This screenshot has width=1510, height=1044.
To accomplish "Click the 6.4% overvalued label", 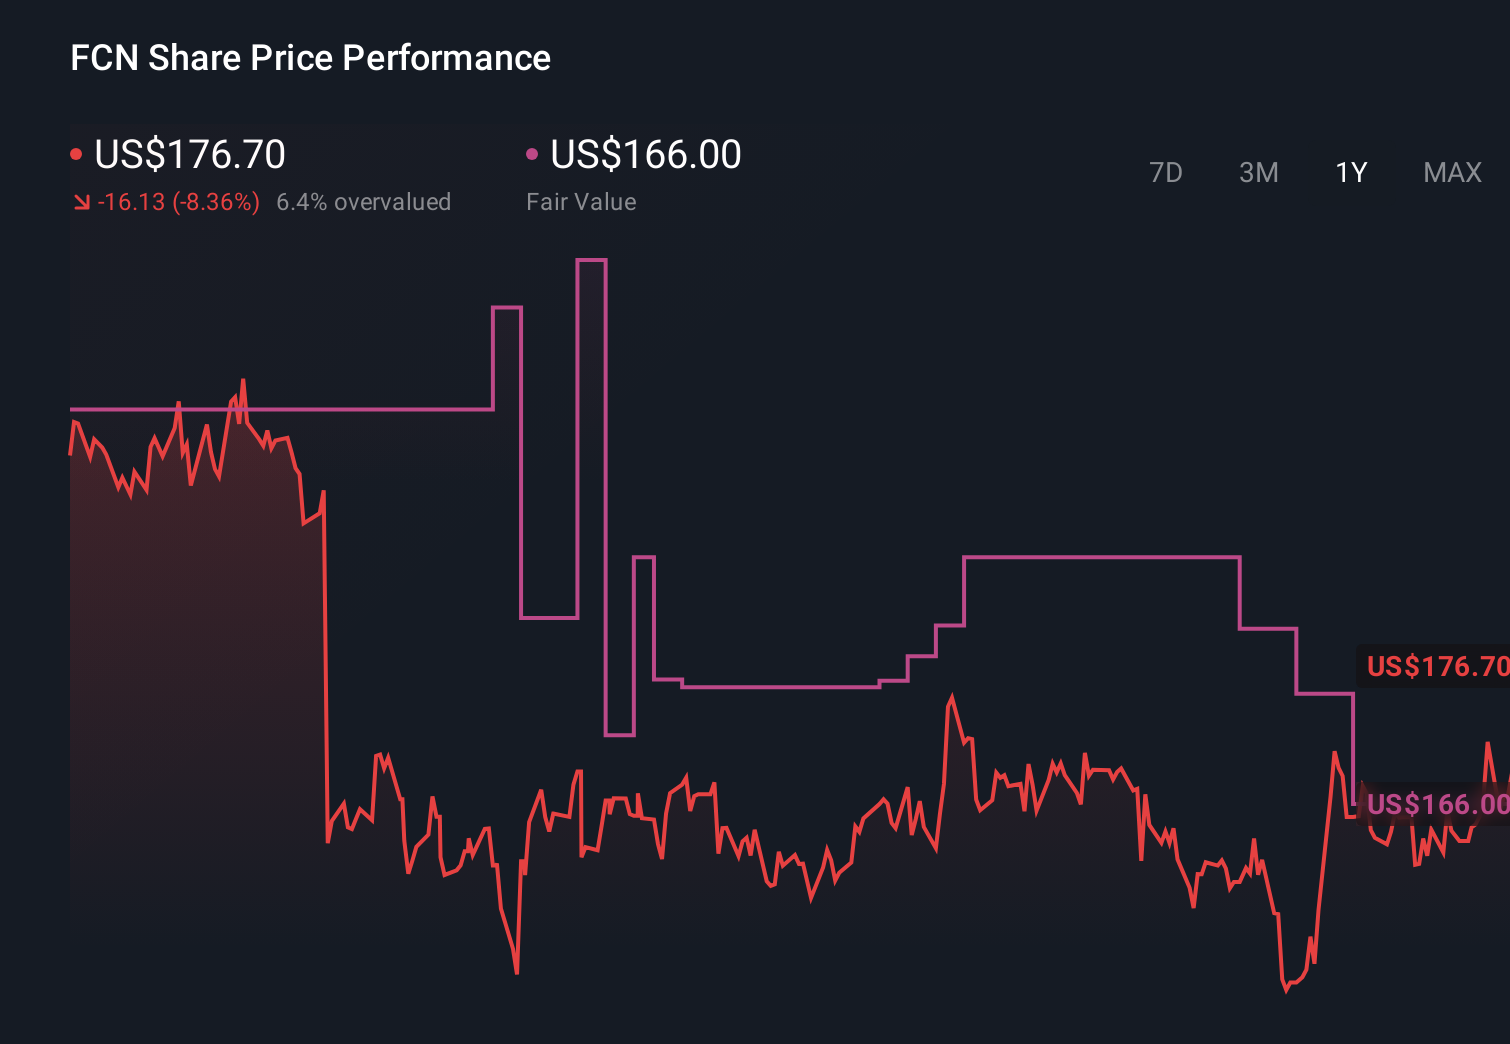I will (x=364, y=202).
